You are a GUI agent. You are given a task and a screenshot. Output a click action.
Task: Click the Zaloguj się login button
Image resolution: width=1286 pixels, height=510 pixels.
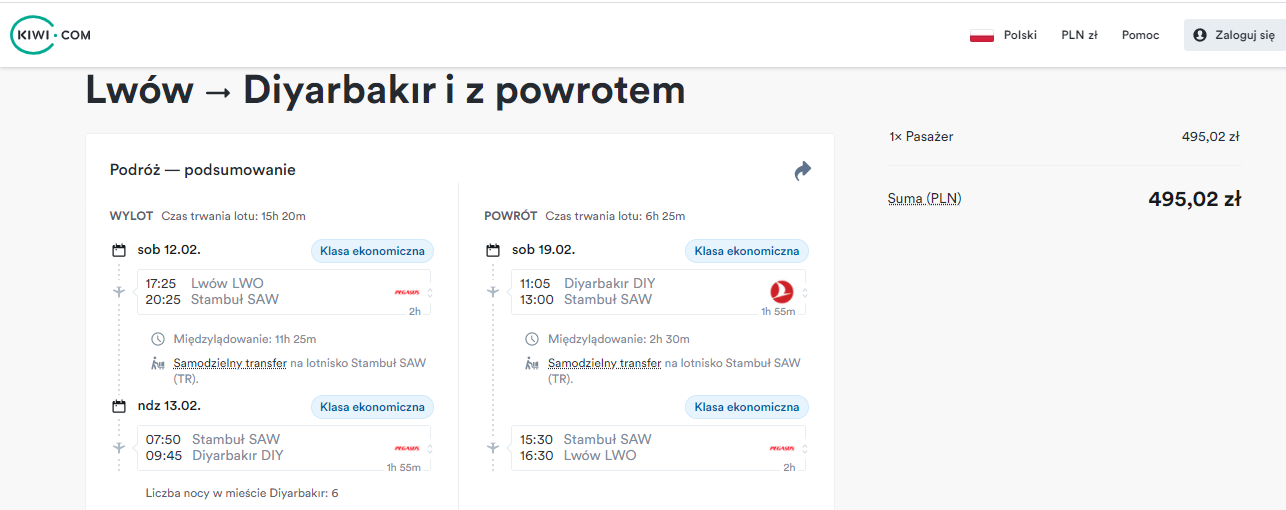[x=1234, y=35]
